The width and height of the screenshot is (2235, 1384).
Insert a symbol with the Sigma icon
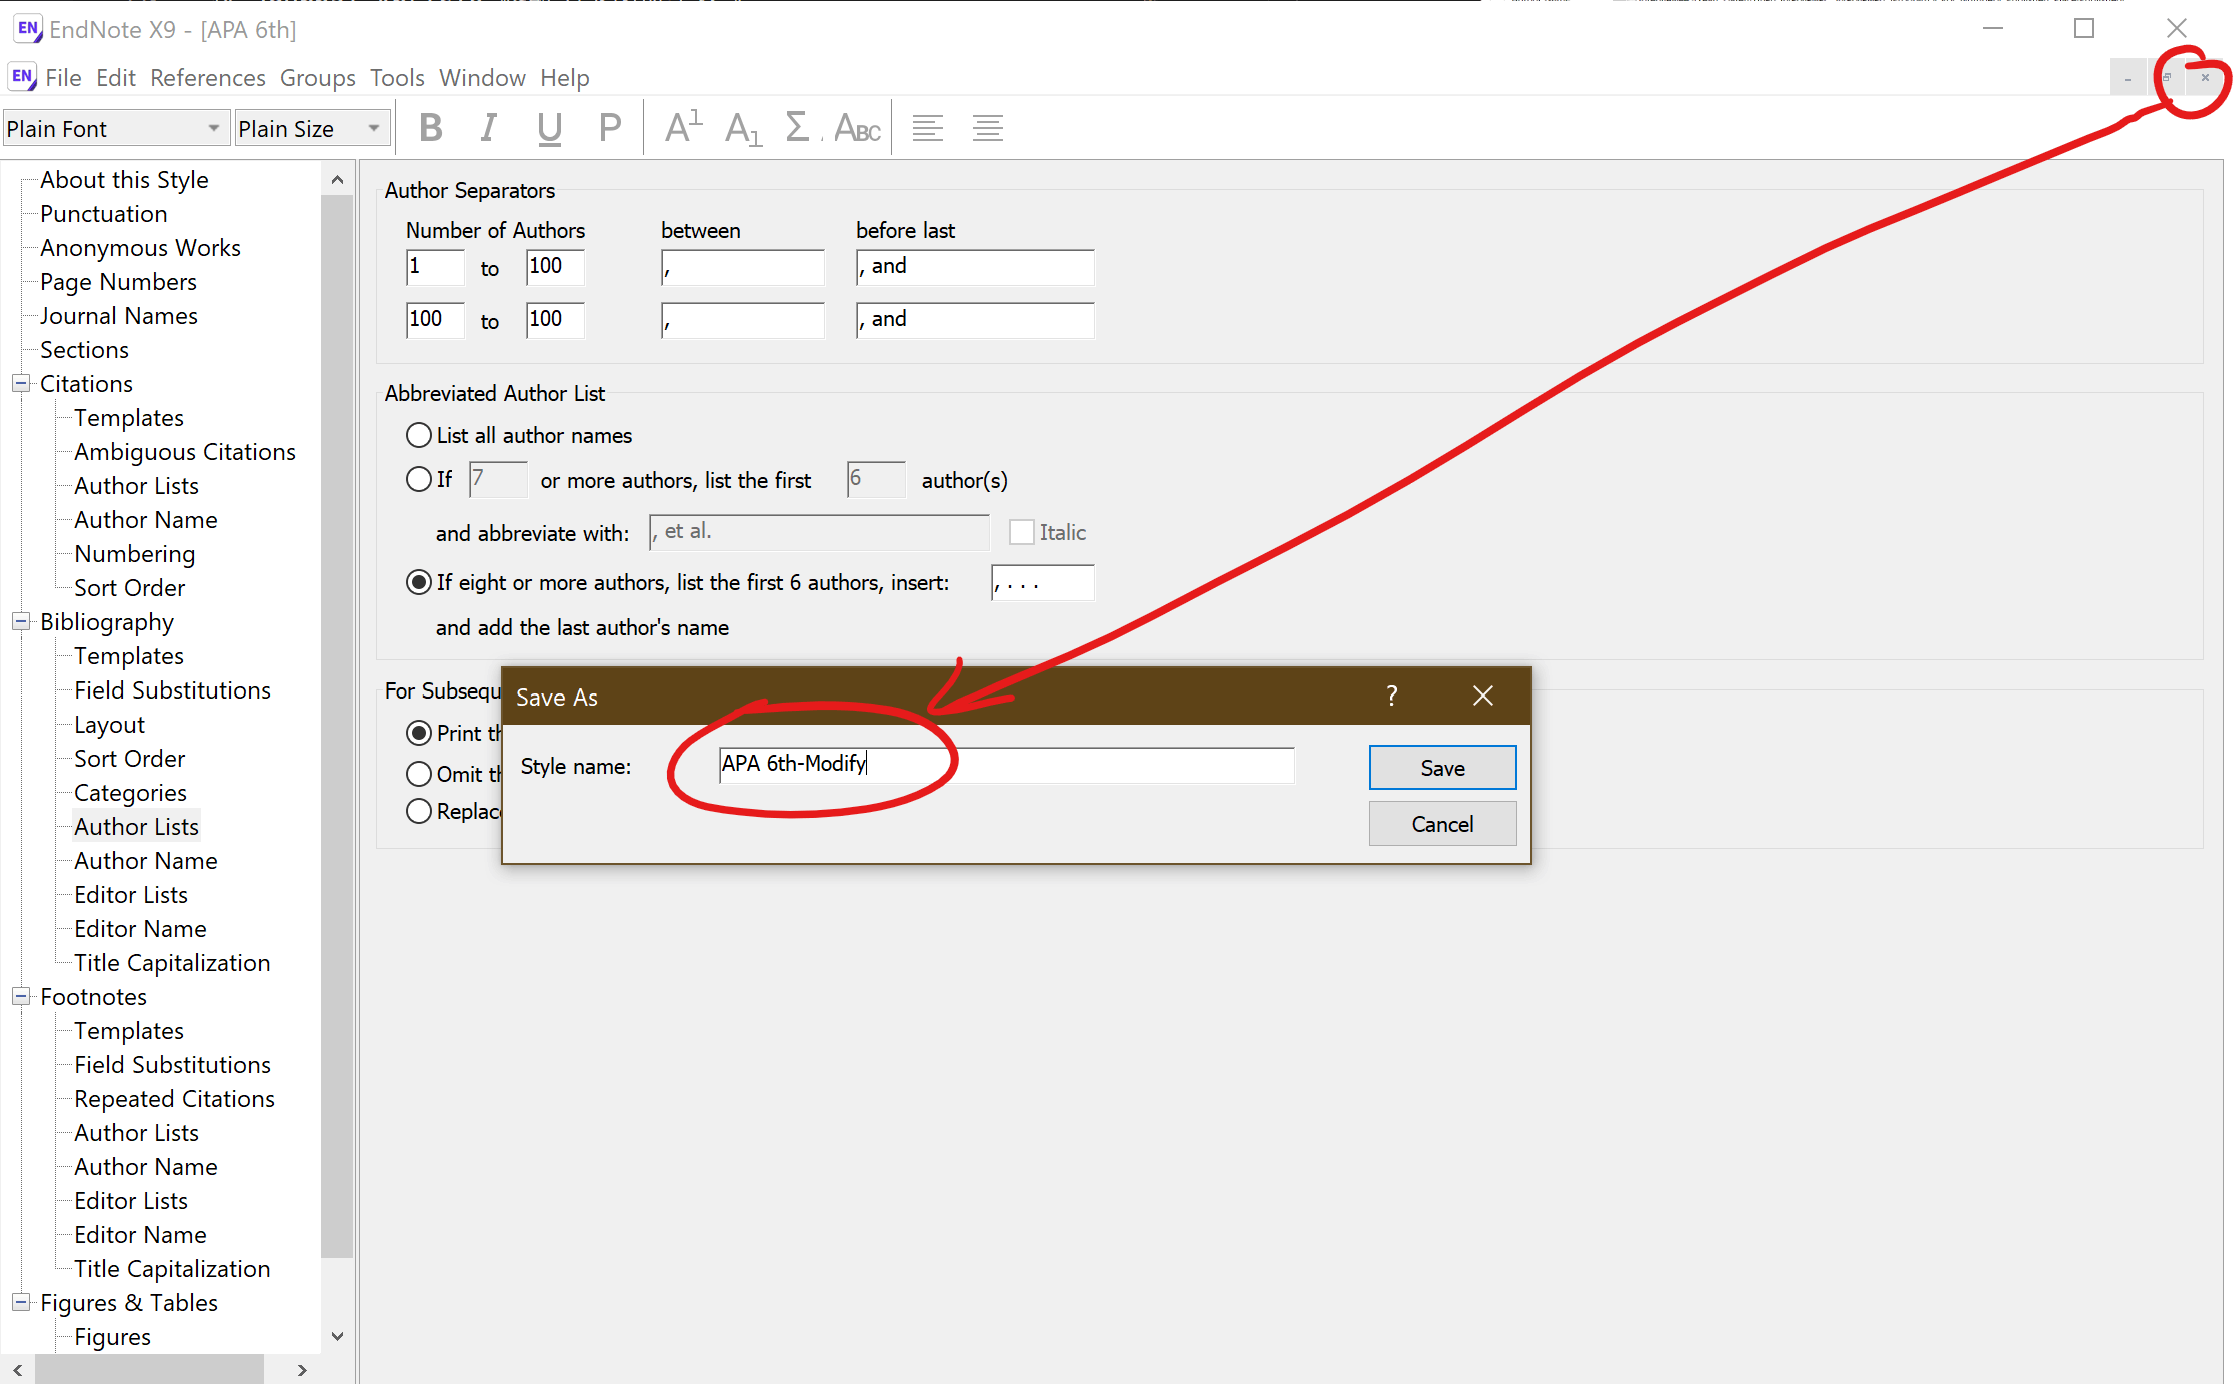pyautogui.click(x=797, y=128)
